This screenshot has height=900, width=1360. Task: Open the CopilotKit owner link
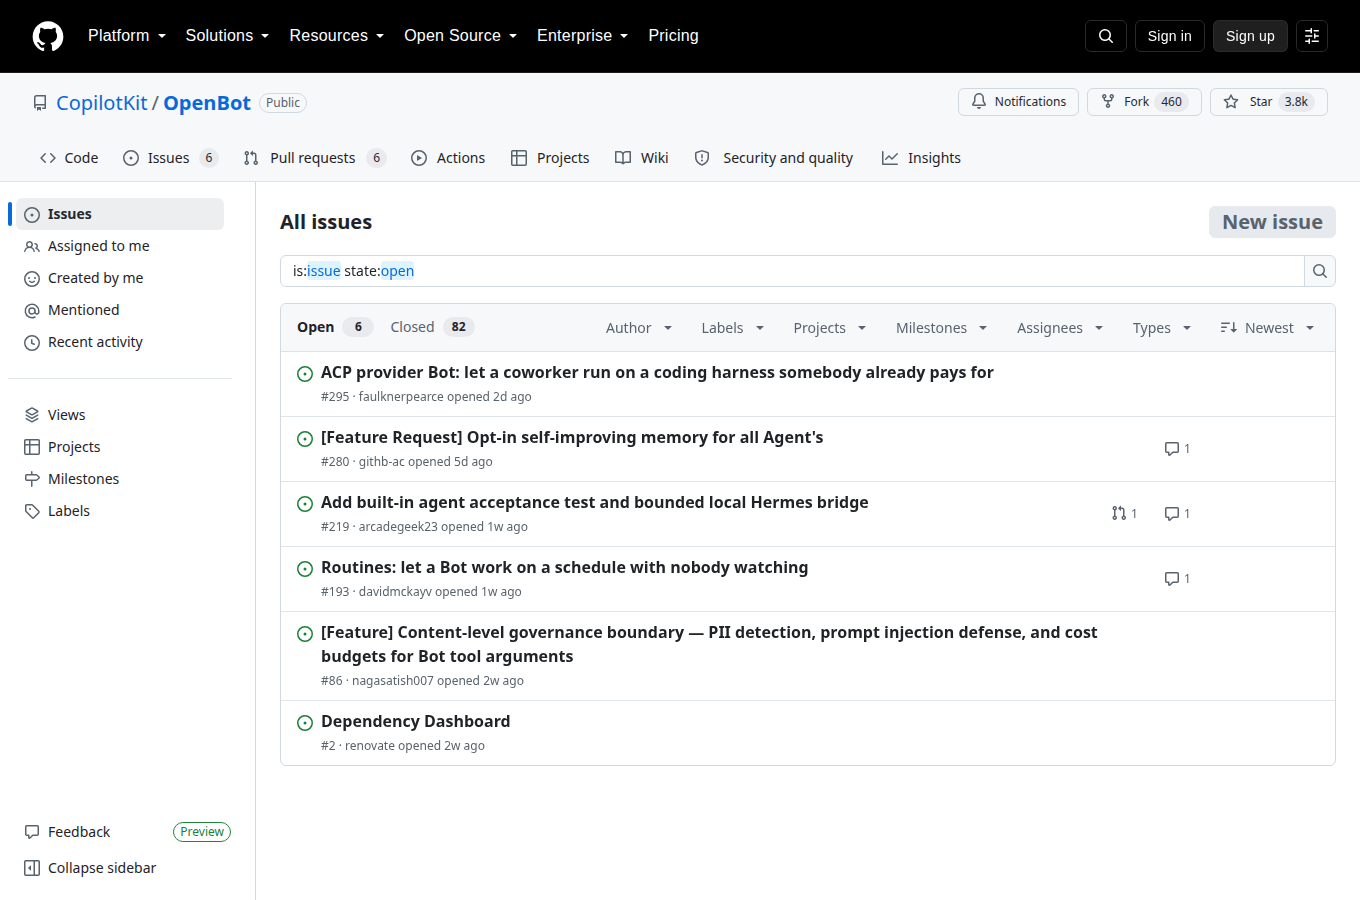(102, 103)
